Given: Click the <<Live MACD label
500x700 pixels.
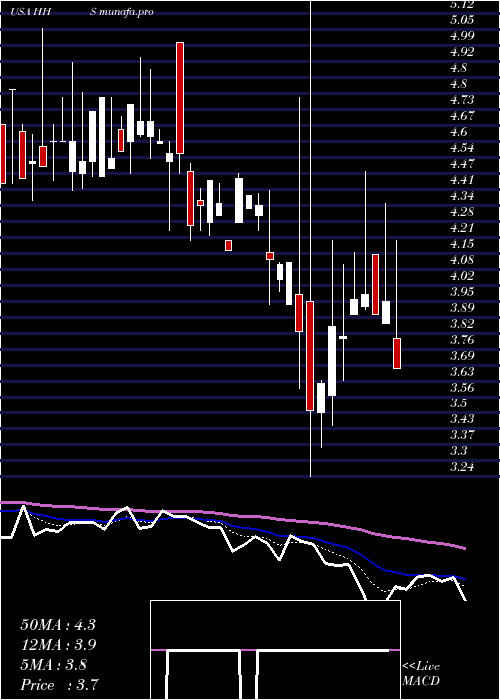Looking at the screenshot, I should pyautogui.click(x=421, y=674).
